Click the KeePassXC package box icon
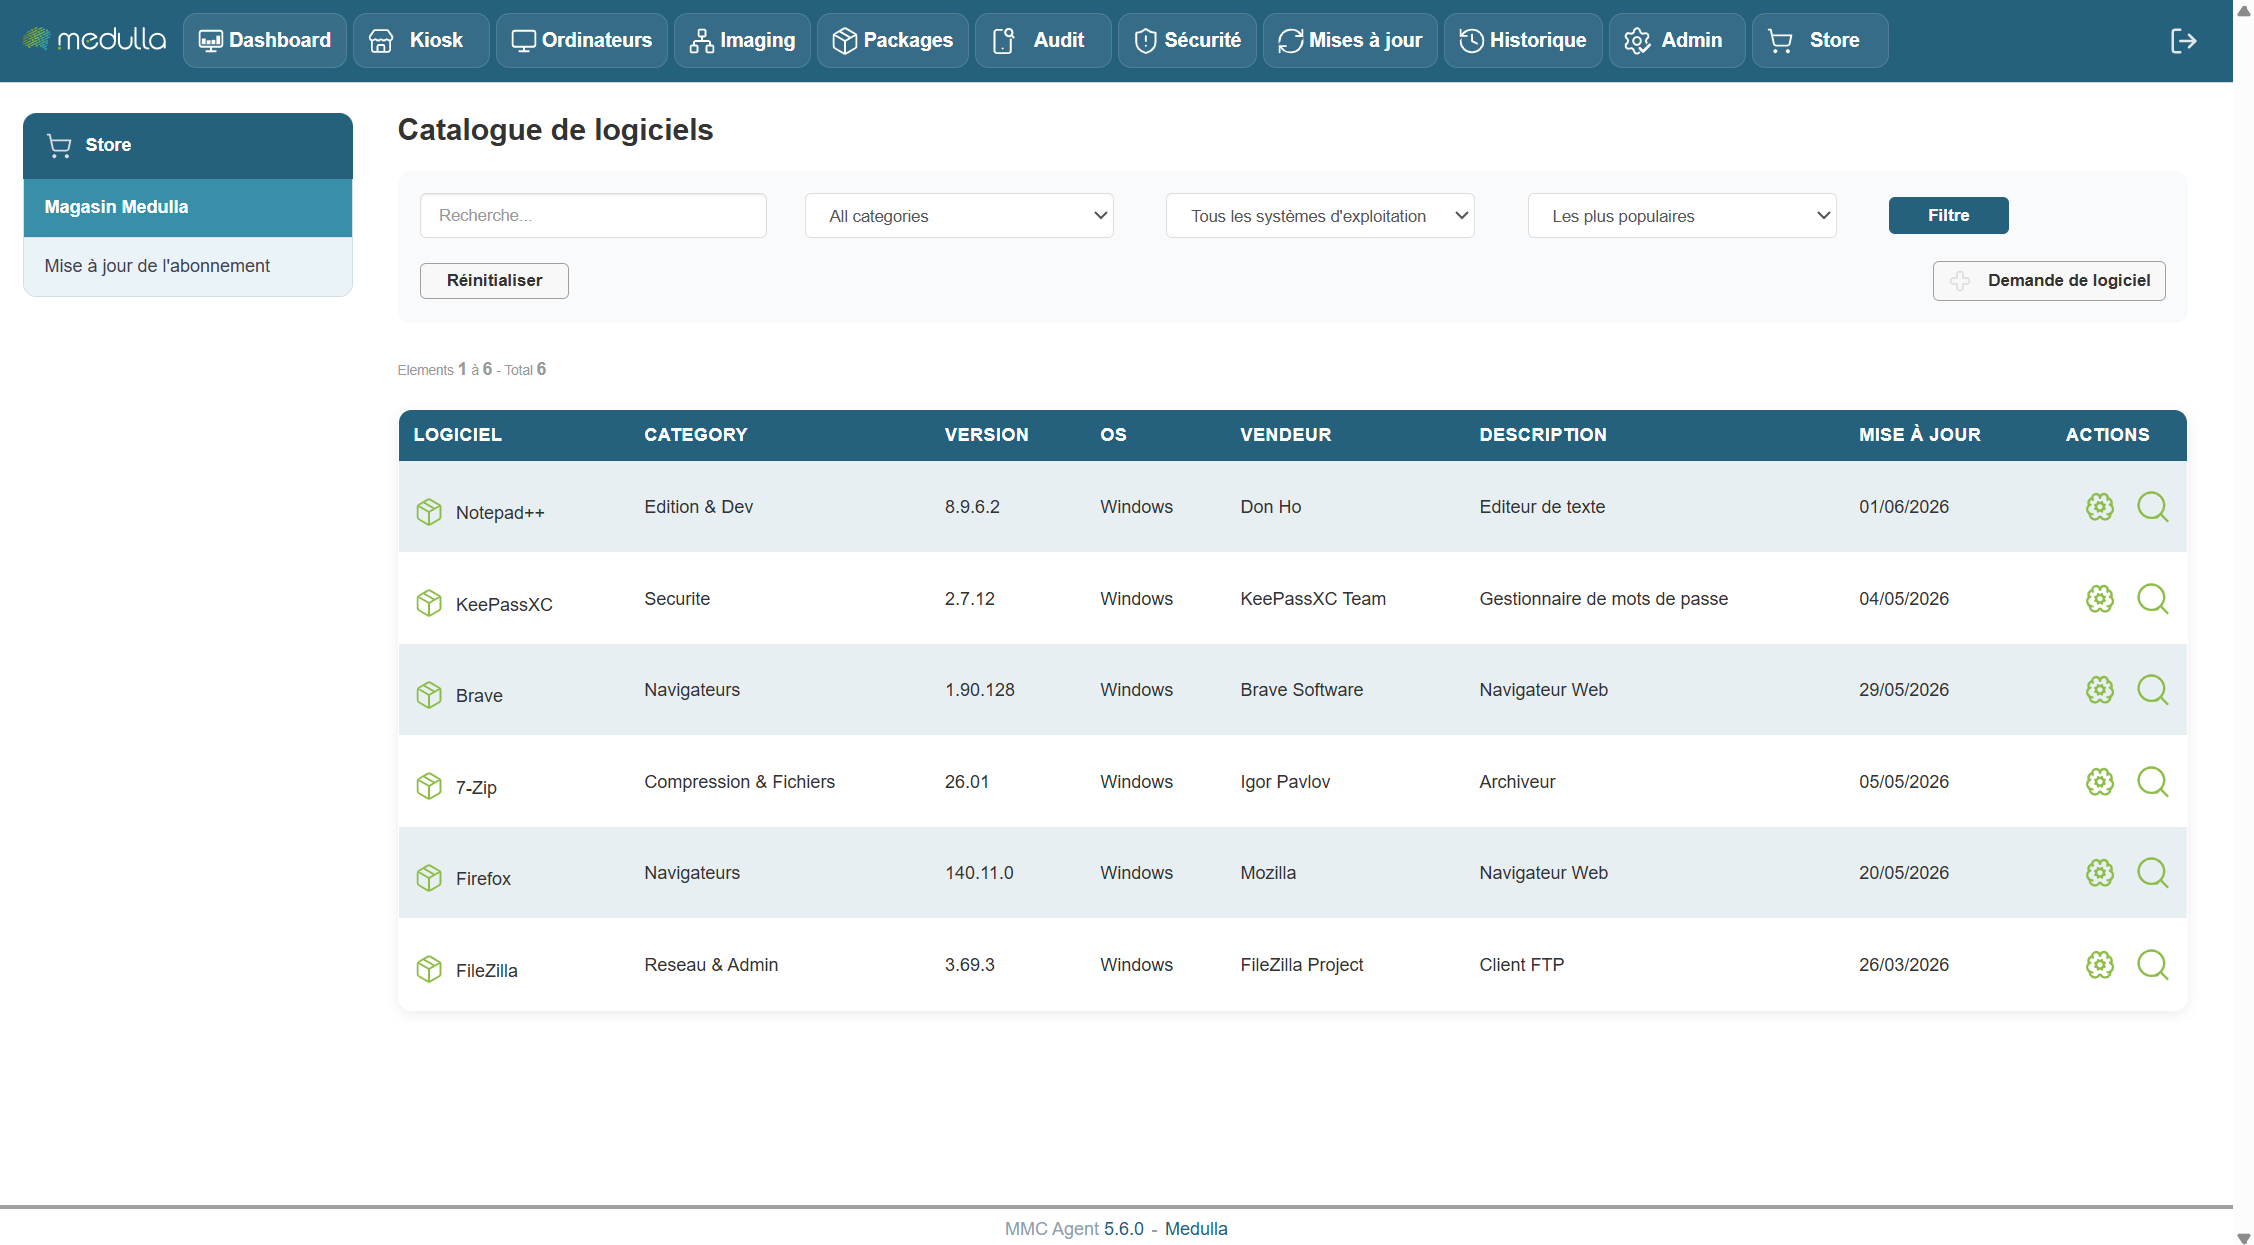Viewport: 2254px width, 1245px height. pyautogui.click(x=429, y=603)
